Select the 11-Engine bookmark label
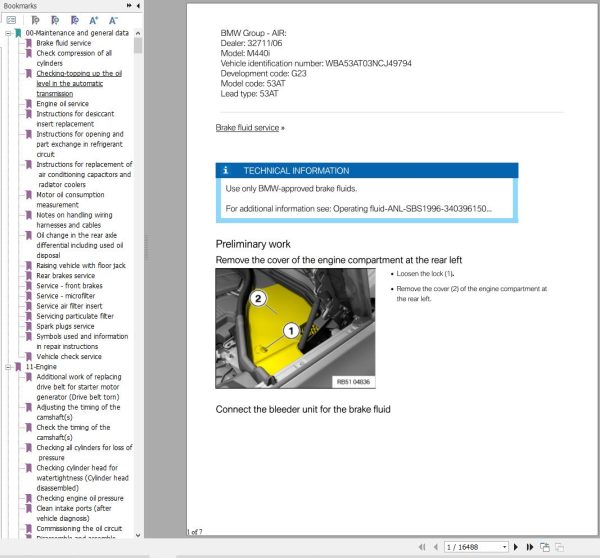 (41, 367)
